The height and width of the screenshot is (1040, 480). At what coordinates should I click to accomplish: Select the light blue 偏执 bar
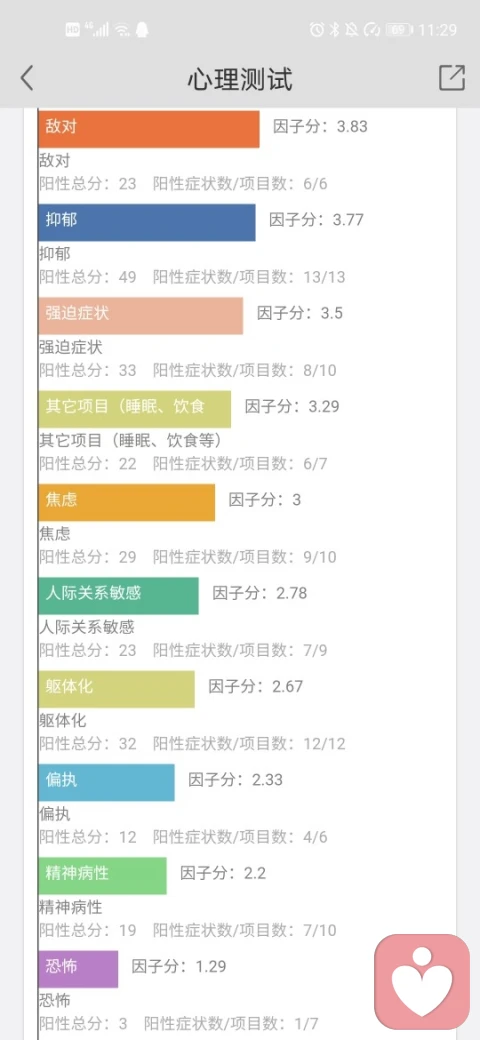[107, 783]
